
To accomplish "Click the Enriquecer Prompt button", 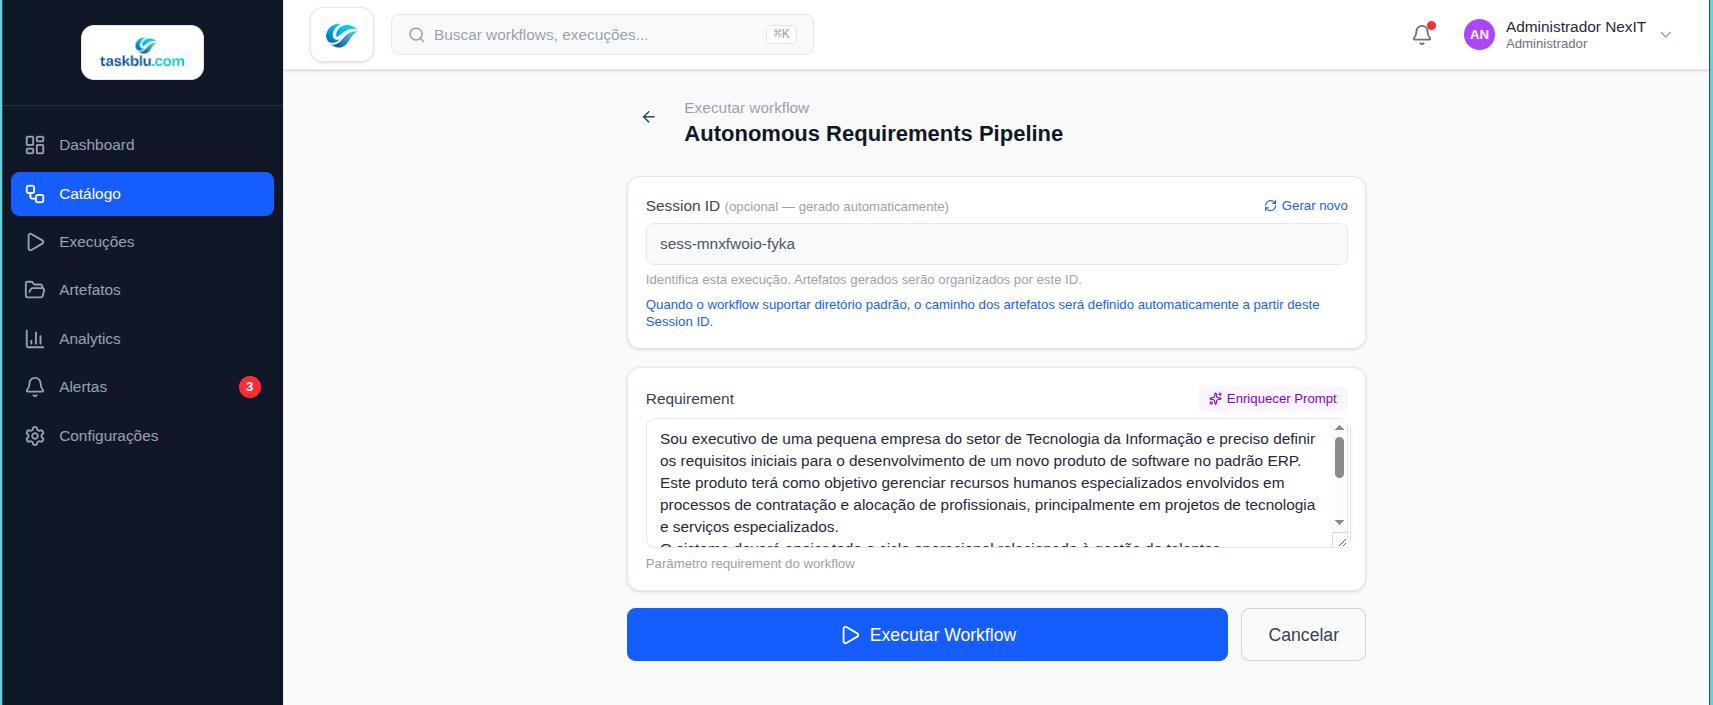I will 1273,399.
